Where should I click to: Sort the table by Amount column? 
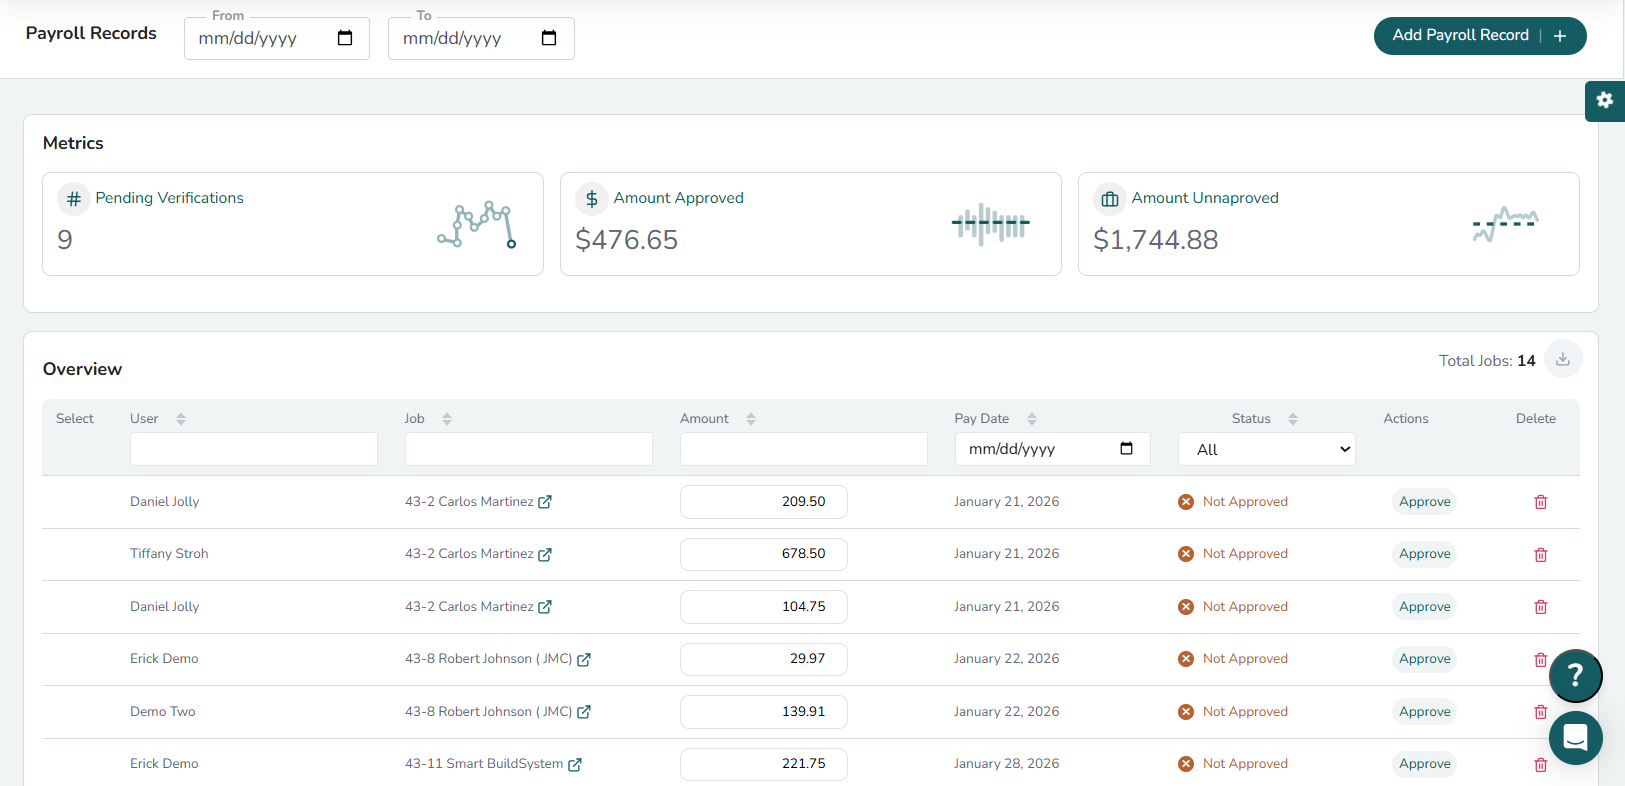(751, 419)
